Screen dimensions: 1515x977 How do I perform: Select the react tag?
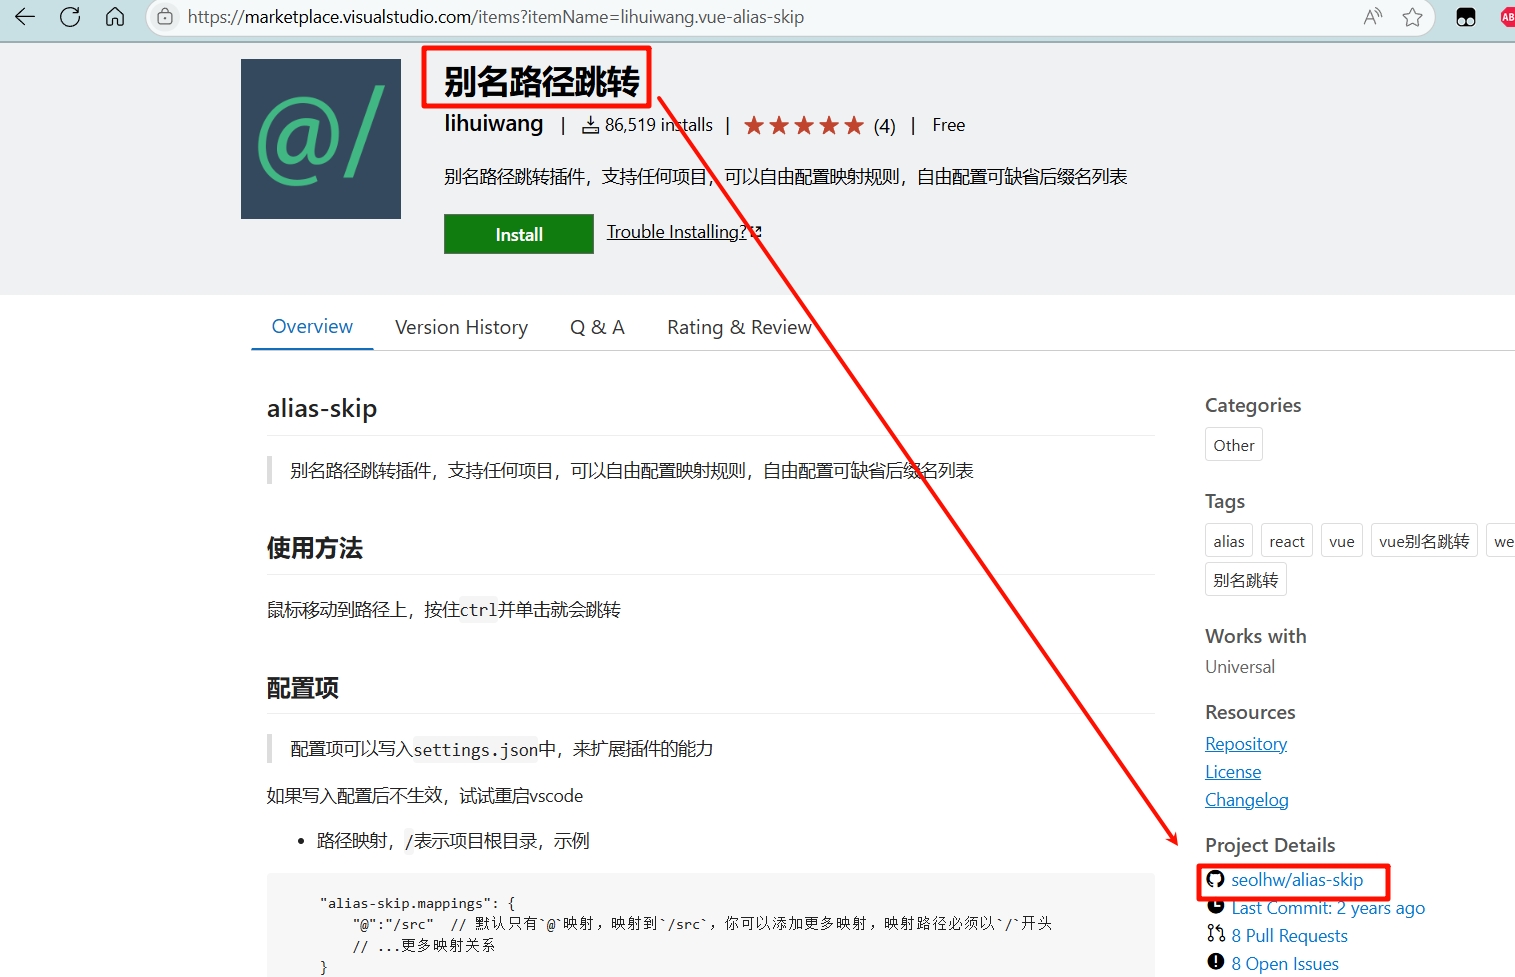(x=1287, y=541)
